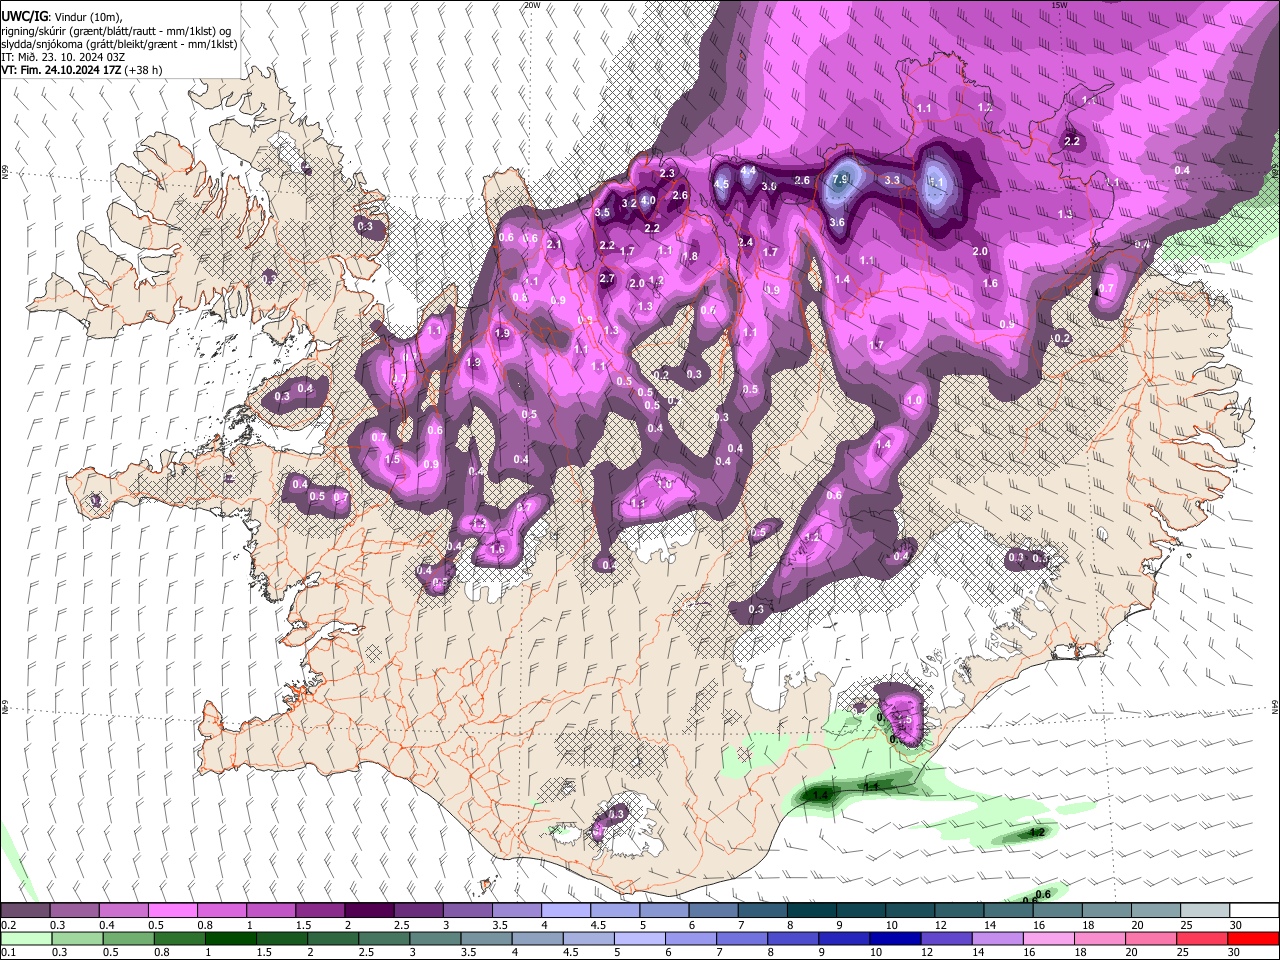Pick snow-scale swatch between 0.2 and 0.3
This screenshot has width=1280, height=960.
coord(25,911)
